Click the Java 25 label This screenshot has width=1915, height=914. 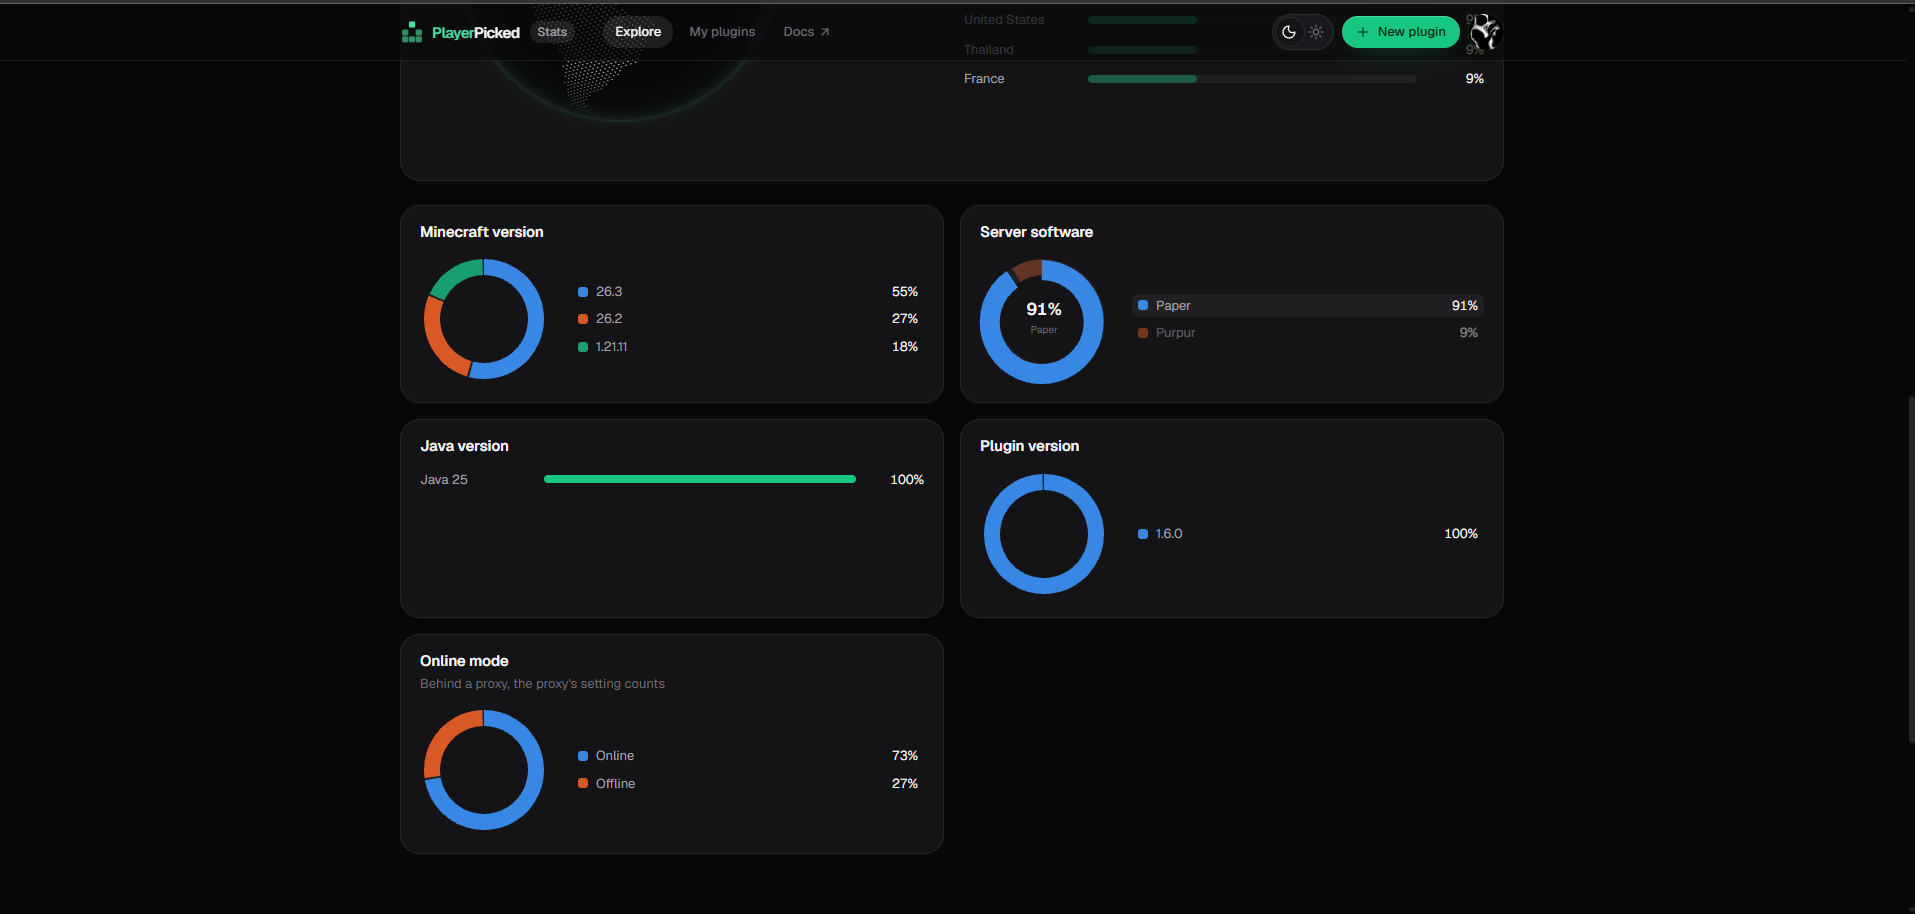pos(444,480)
